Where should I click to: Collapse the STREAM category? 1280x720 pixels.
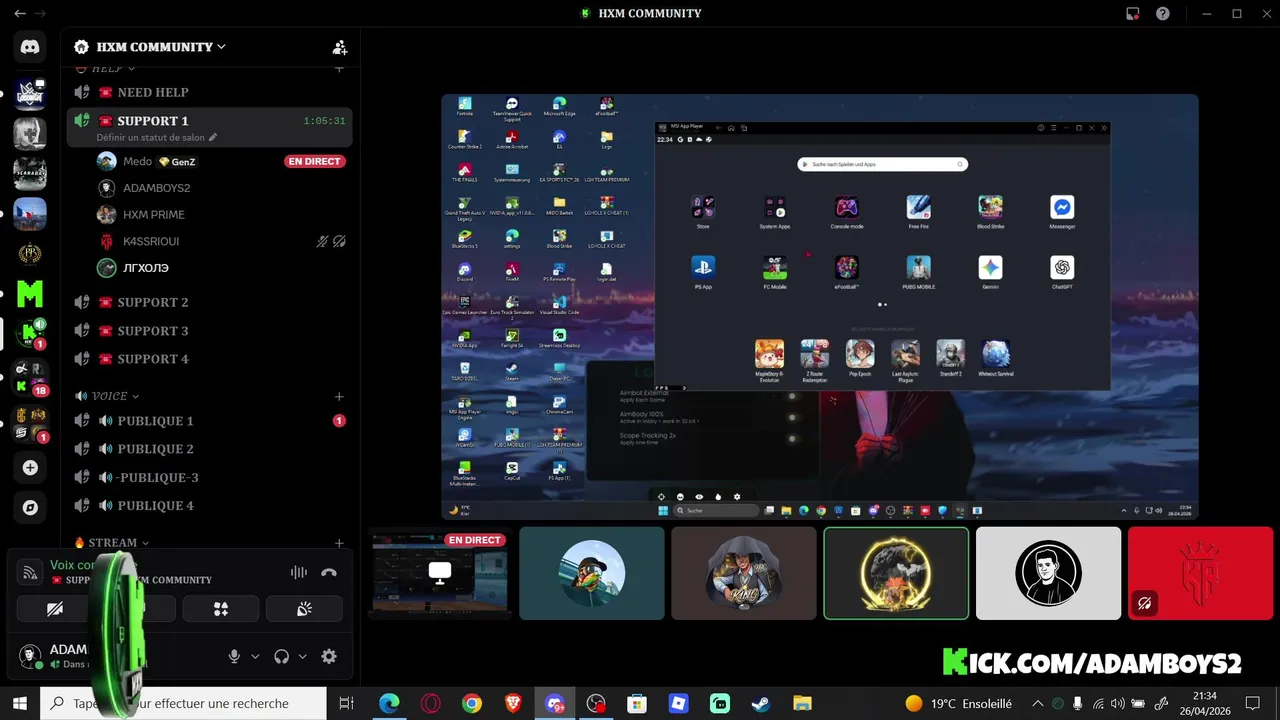[x=112, y=543]
